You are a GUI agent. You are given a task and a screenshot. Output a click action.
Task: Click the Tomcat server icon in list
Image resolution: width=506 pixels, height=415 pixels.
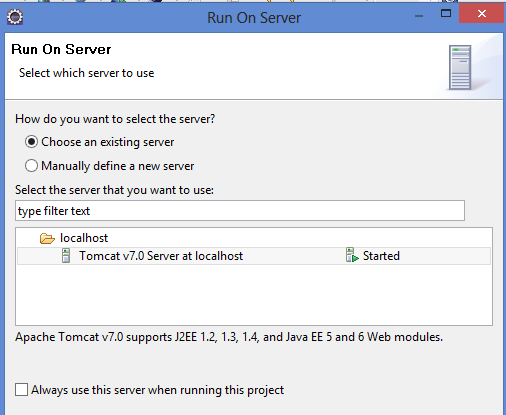(x=66, y=256)
